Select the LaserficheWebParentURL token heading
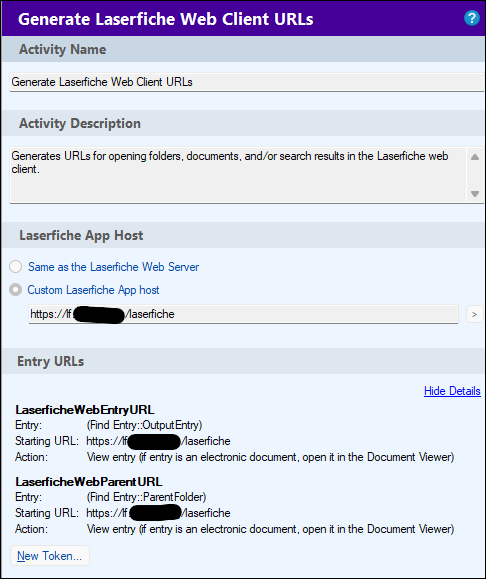The image size is (486, 579). click(89, 482)
